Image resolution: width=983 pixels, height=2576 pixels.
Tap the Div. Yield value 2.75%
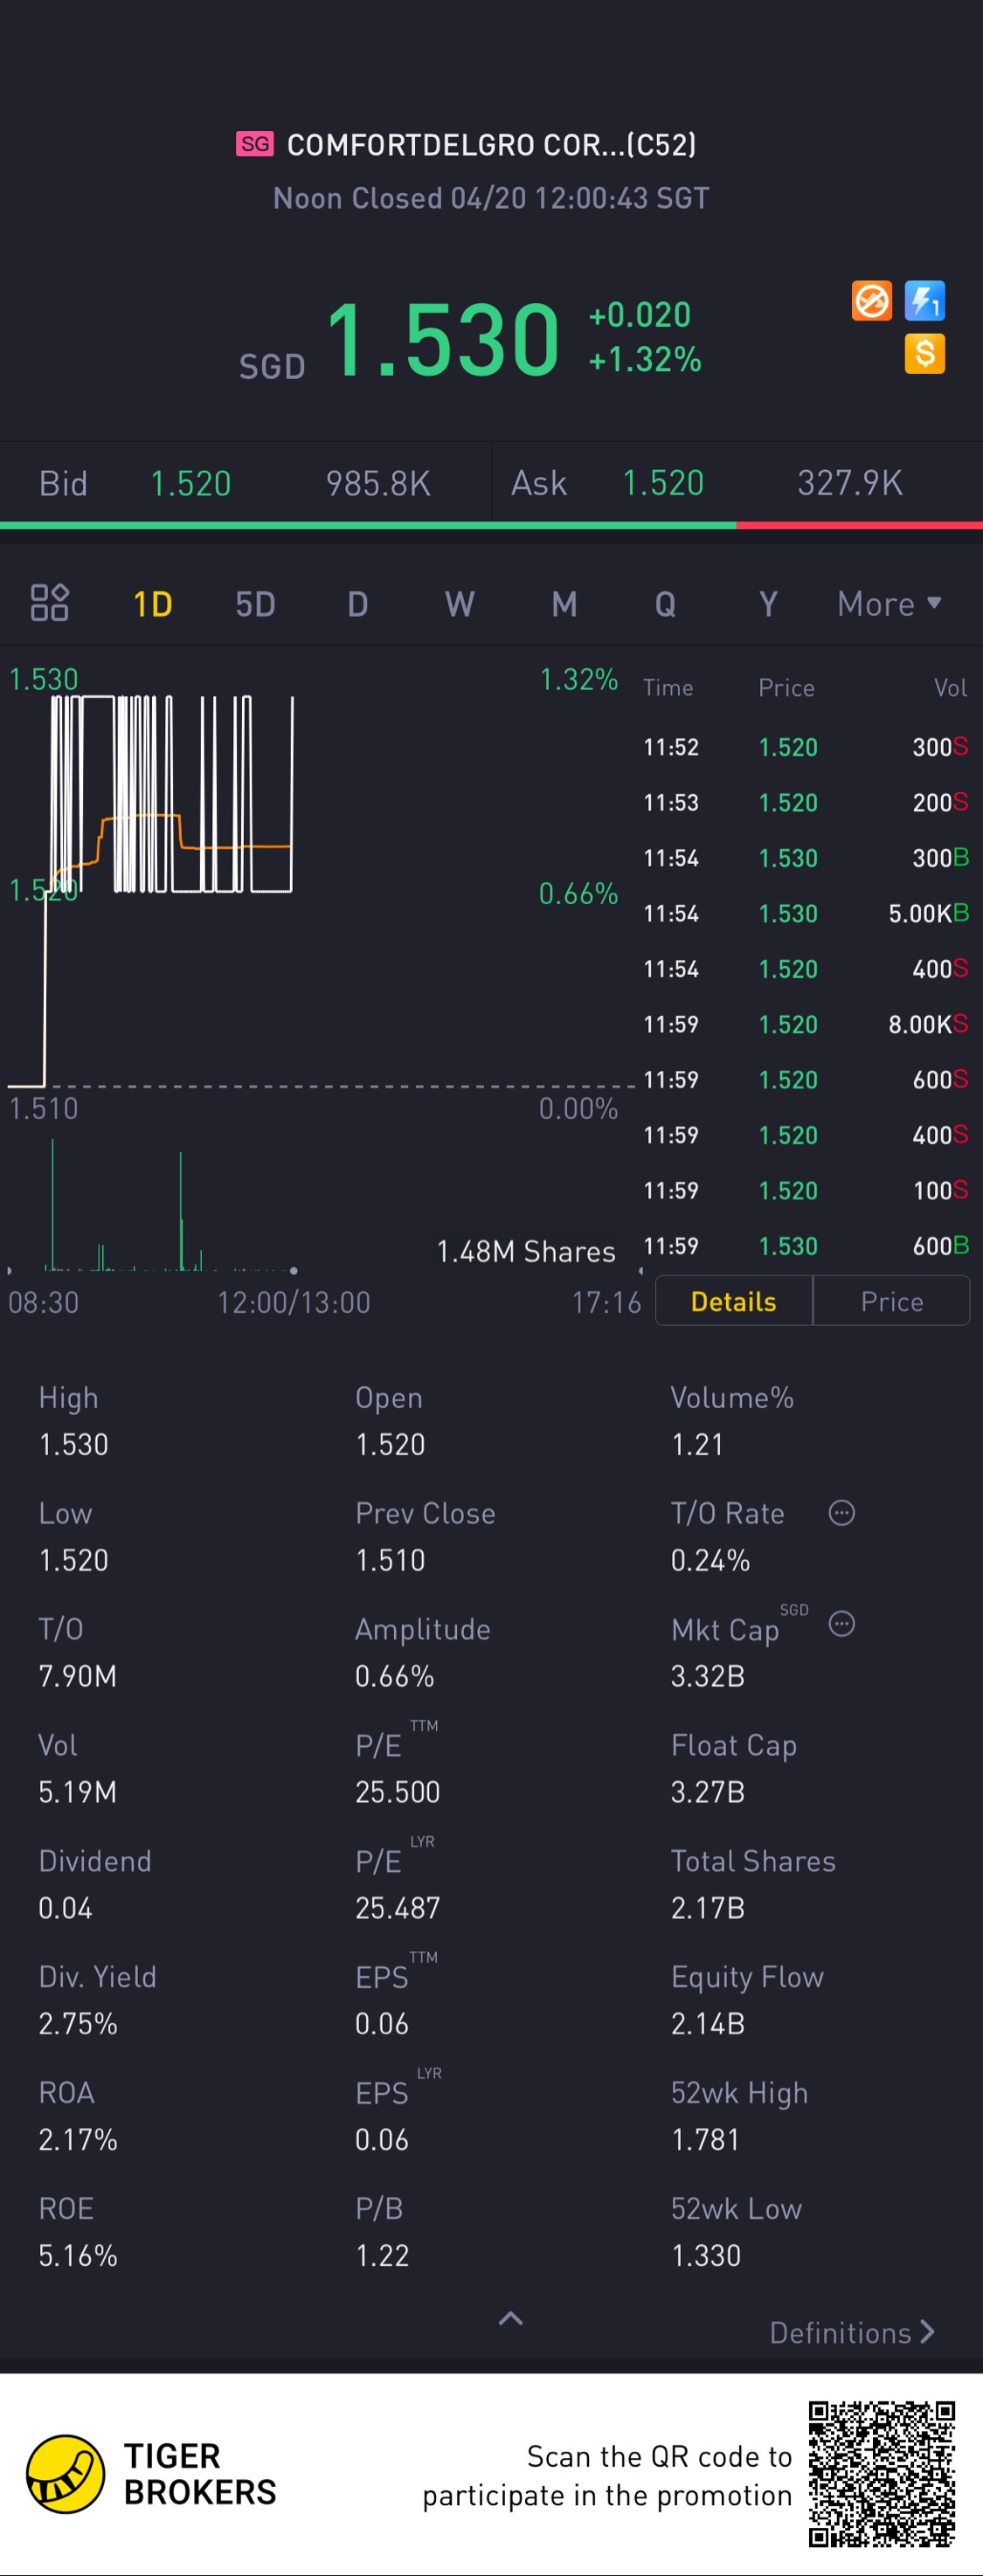pyautogui.click(x=78, y=2025)
